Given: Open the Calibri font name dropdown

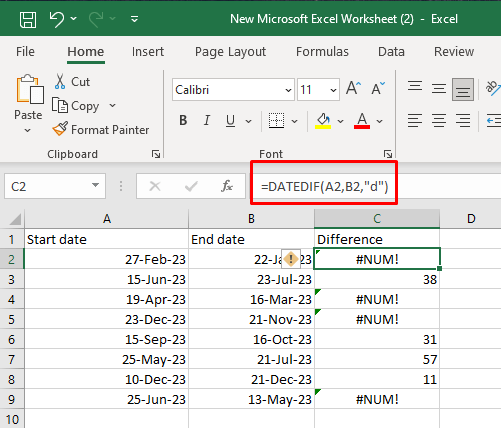Looking at the screenshot, I should click(288, 90).
